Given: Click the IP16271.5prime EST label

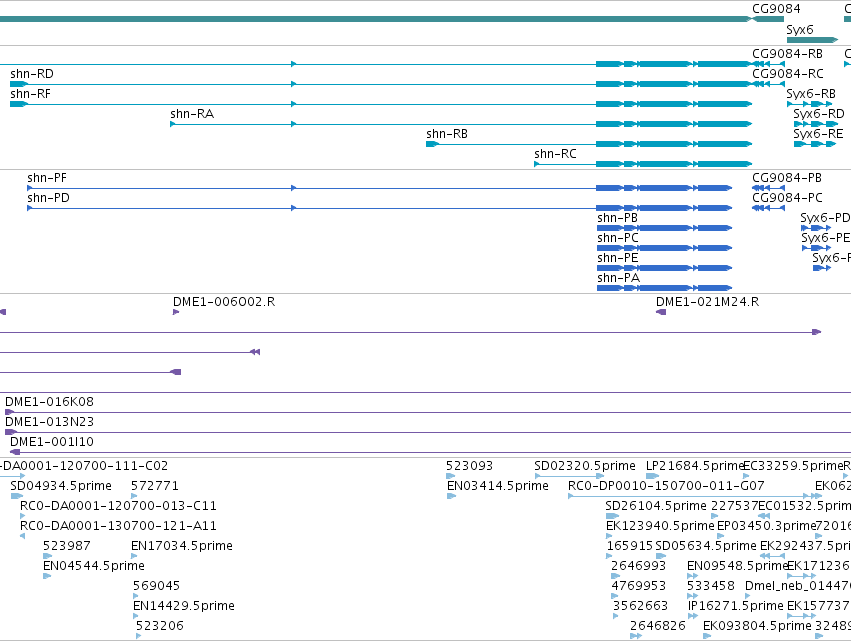Looking at the screenshot, I should coord(736,606).
